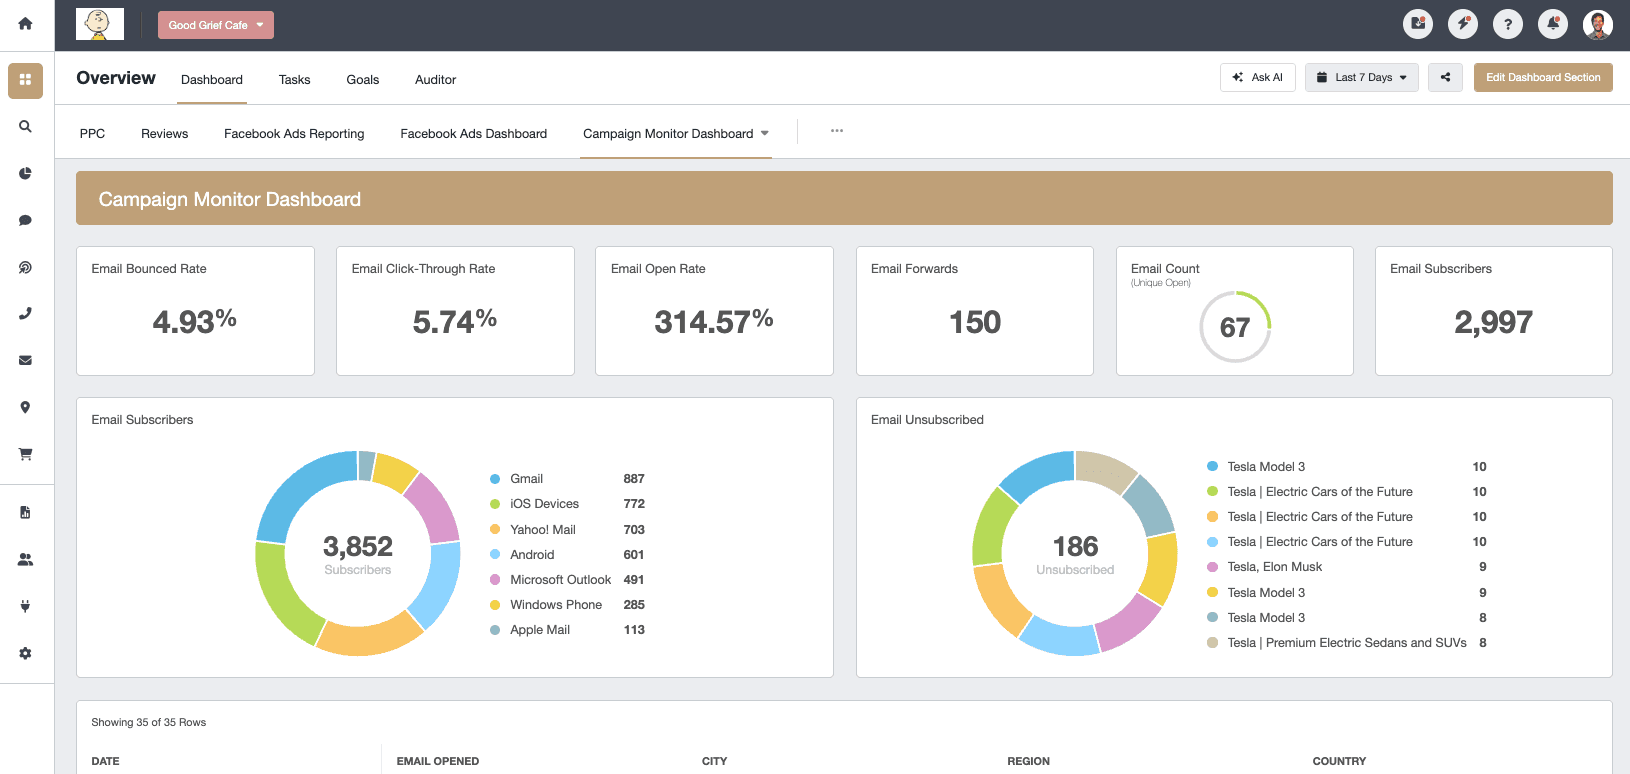The height and width of the screenshot is (774, 1630).
Task: Click the pie chart icon in sidebar
Action: 25,174
